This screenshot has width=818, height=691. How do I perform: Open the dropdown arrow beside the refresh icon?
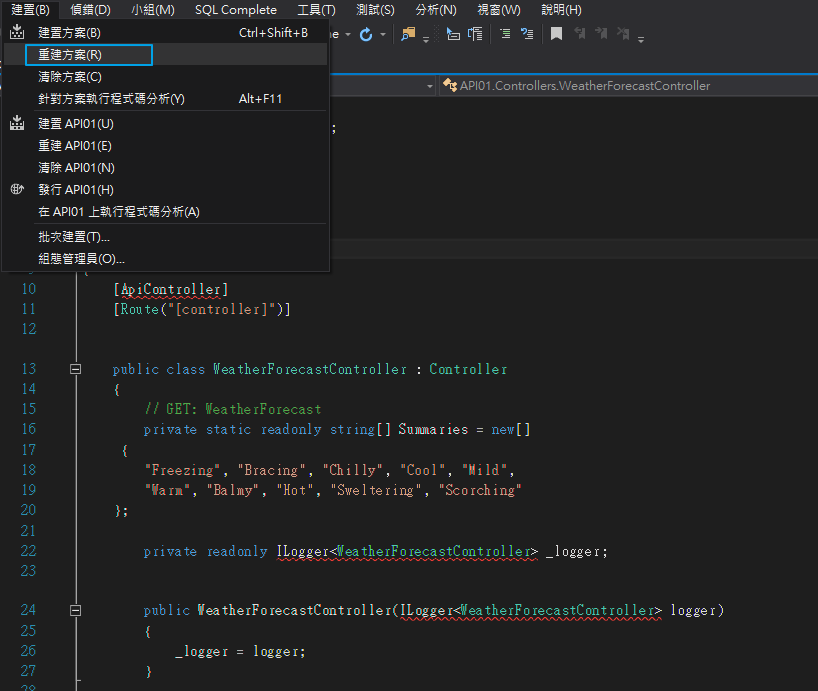(x=383, y=34)
